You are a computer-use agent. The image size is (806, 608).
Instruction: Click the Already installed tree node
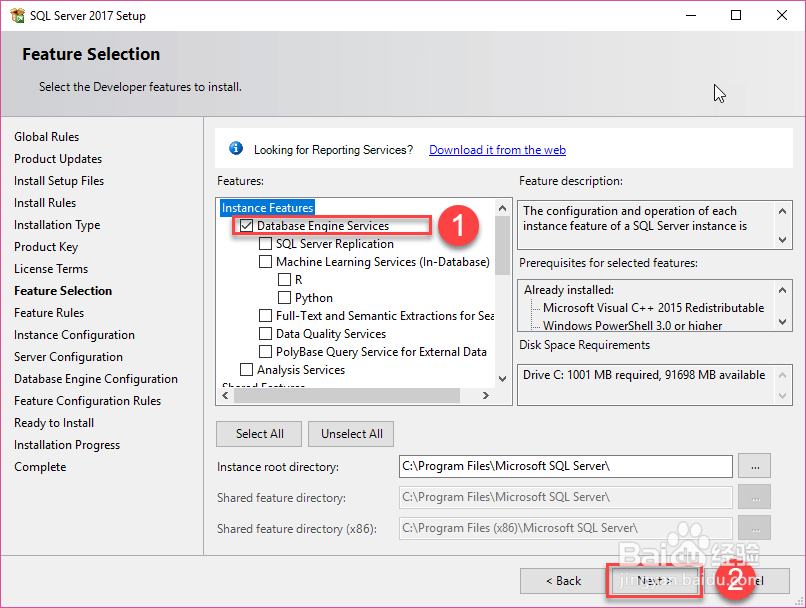569,290
